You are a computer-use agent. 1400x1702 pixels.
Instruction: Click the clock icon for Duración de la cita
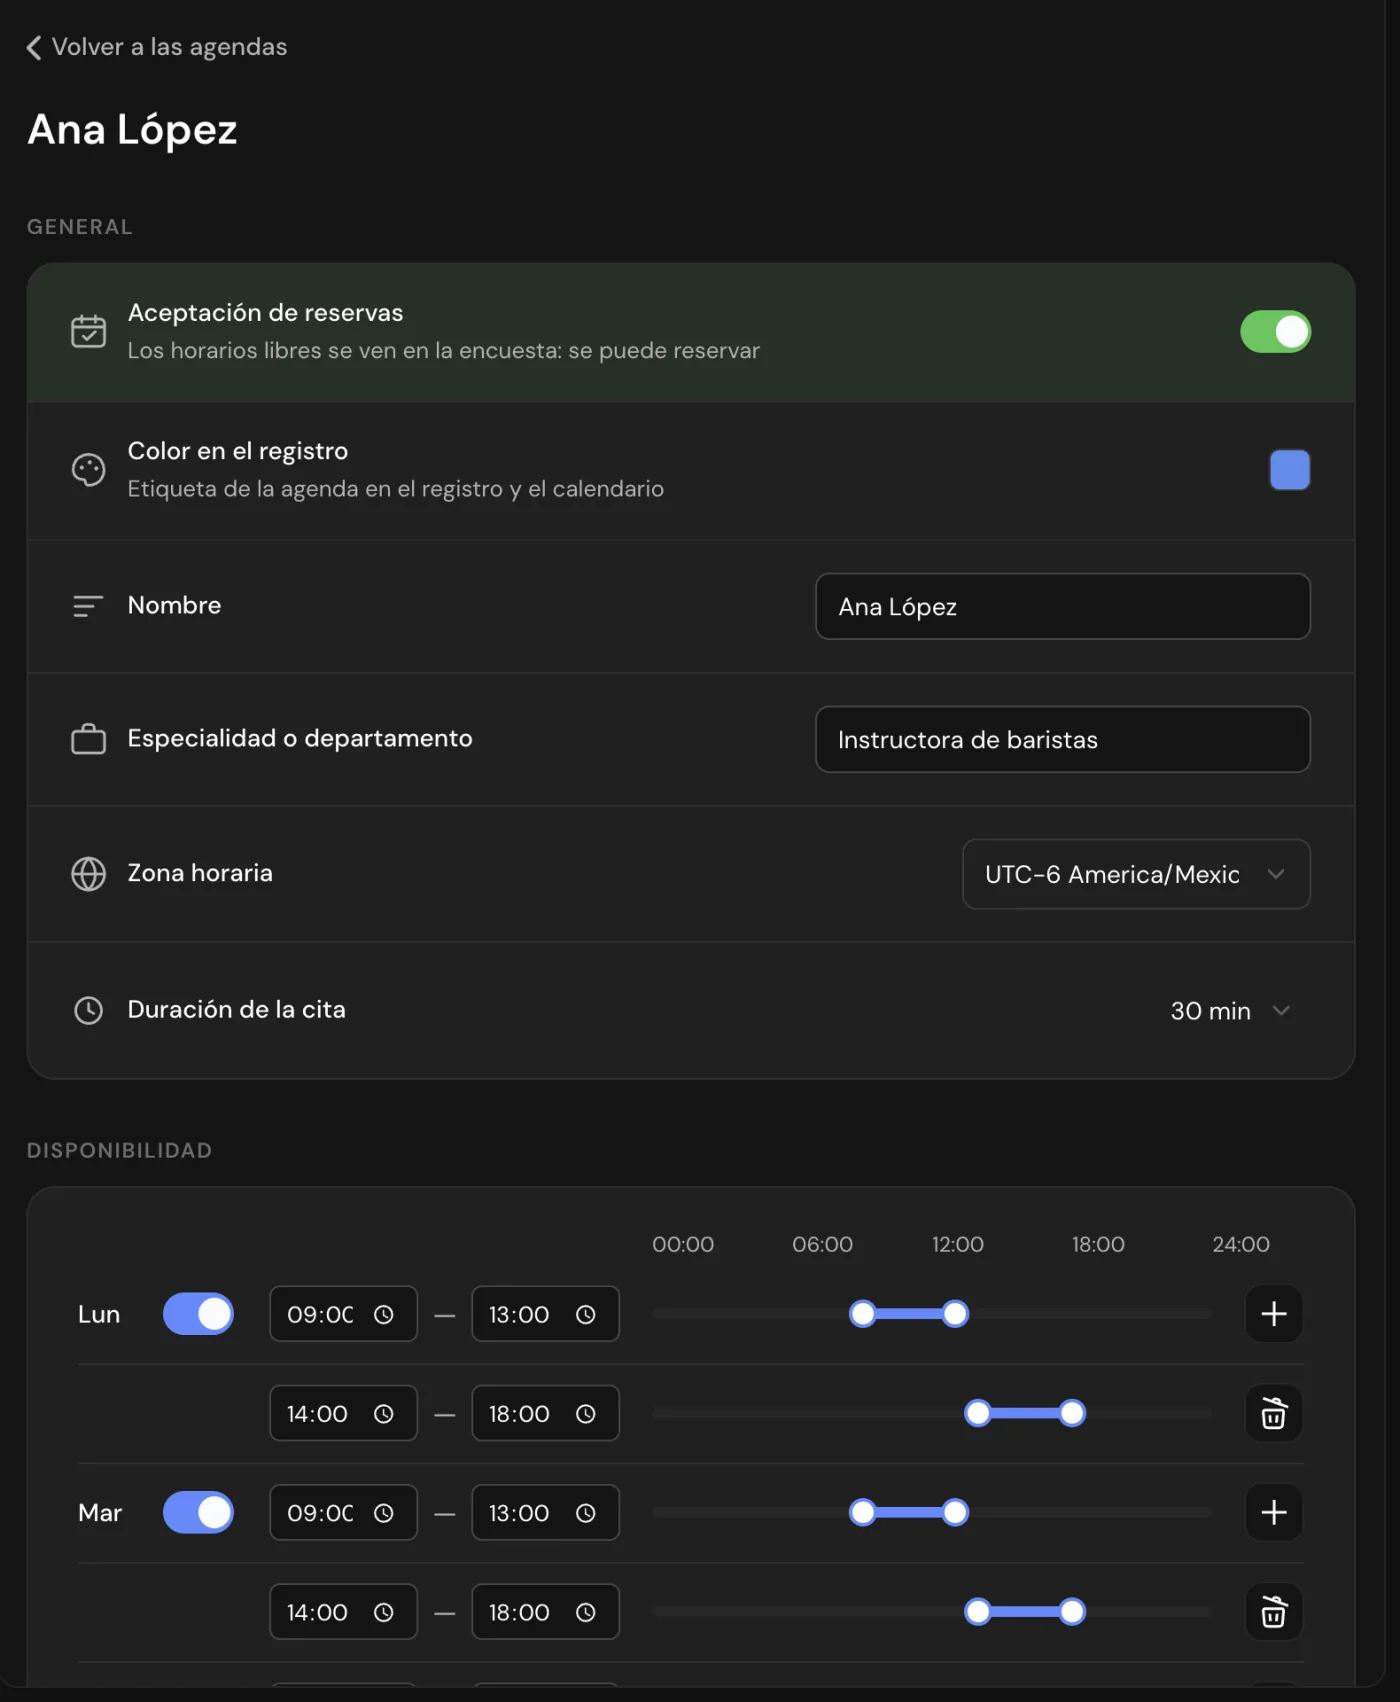pyautogui.click(x=89, y=1010)
